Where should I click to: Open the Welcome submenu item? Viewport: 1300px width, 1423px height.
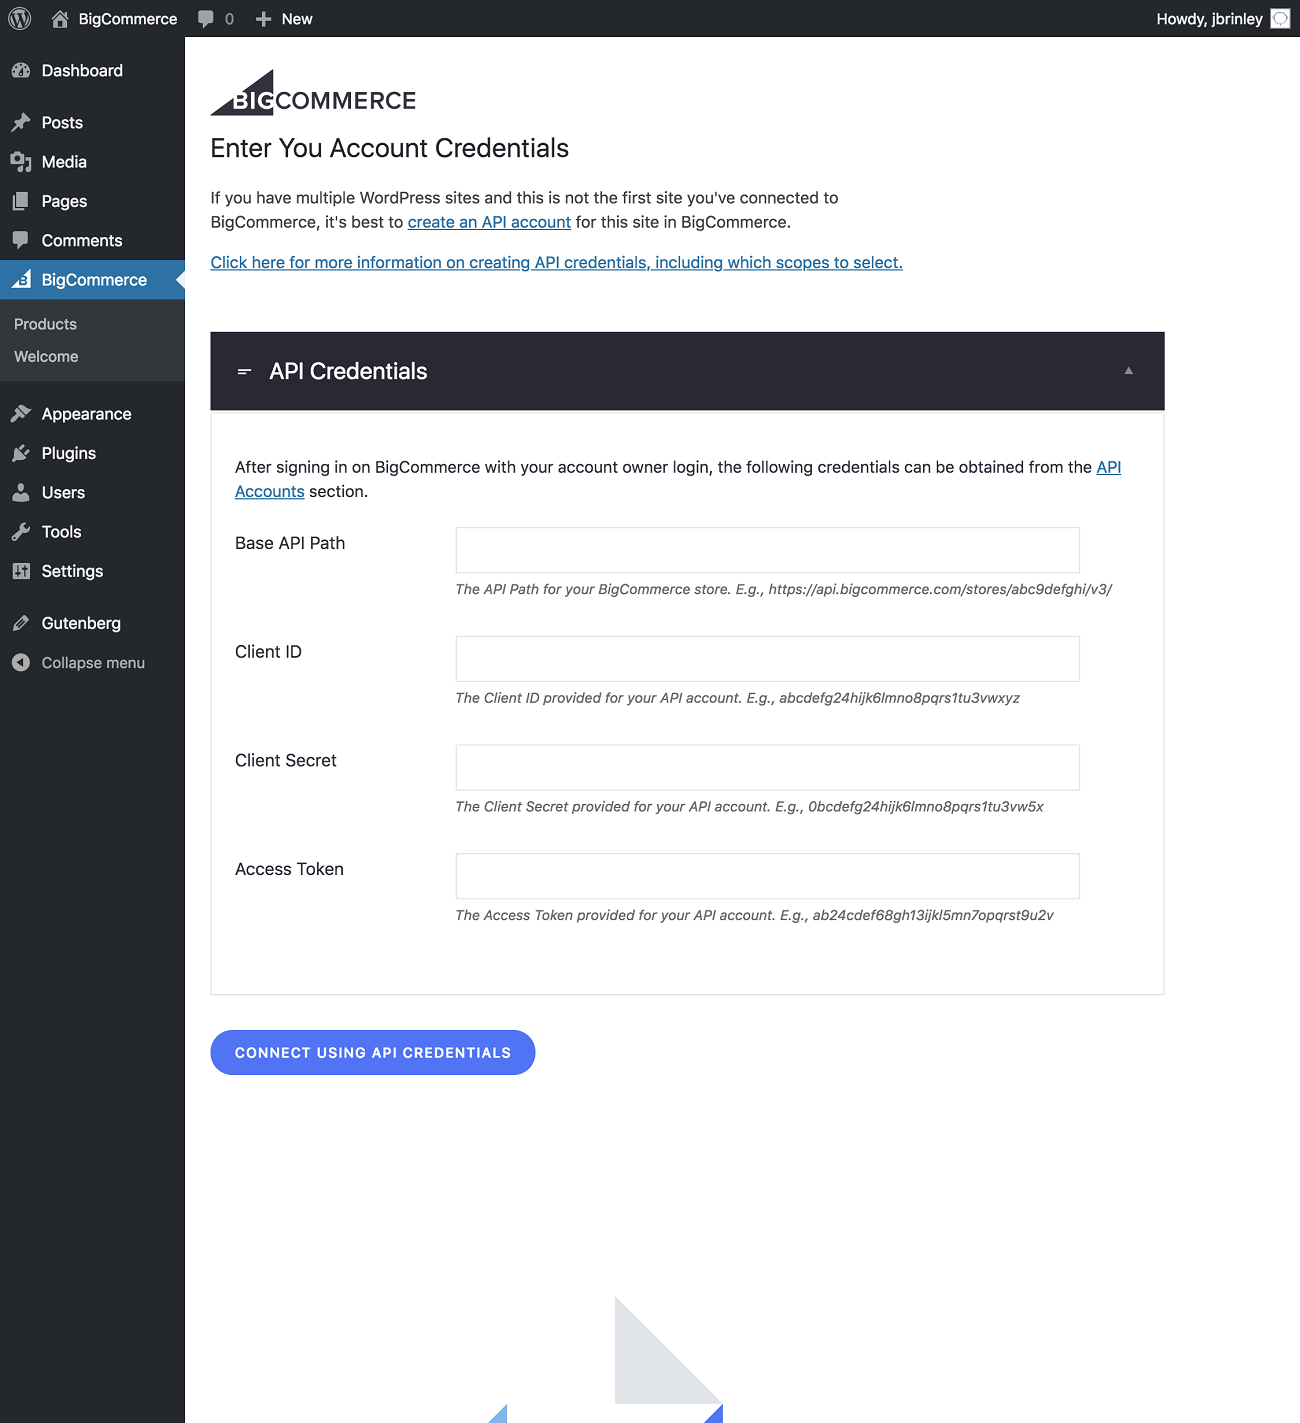point(46,356)
